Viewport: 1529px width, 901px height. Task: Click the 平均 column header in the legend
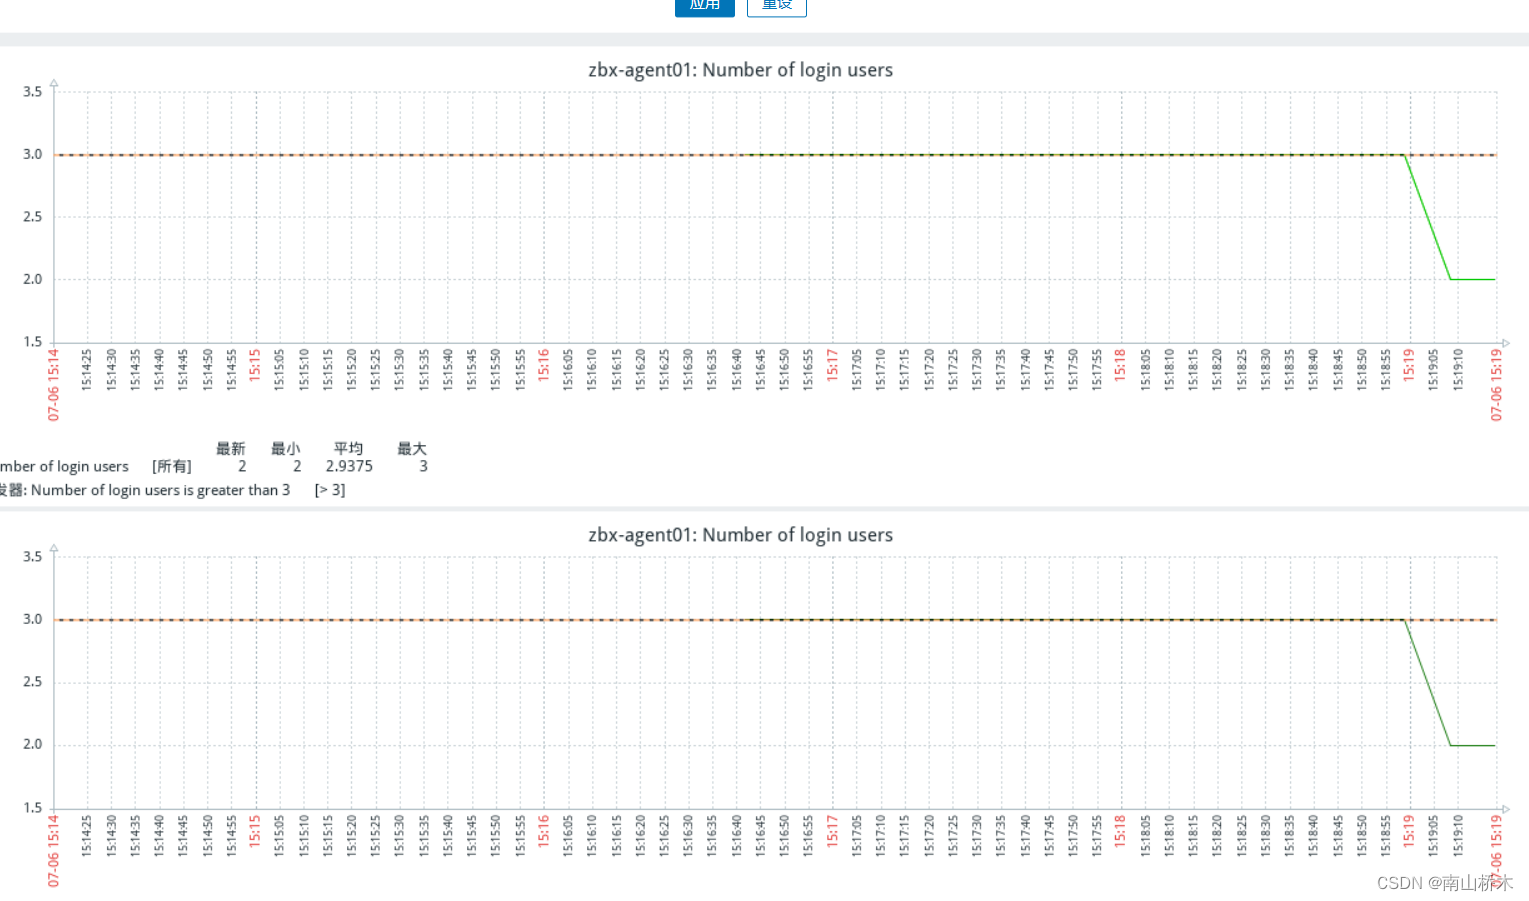[349, 448]
